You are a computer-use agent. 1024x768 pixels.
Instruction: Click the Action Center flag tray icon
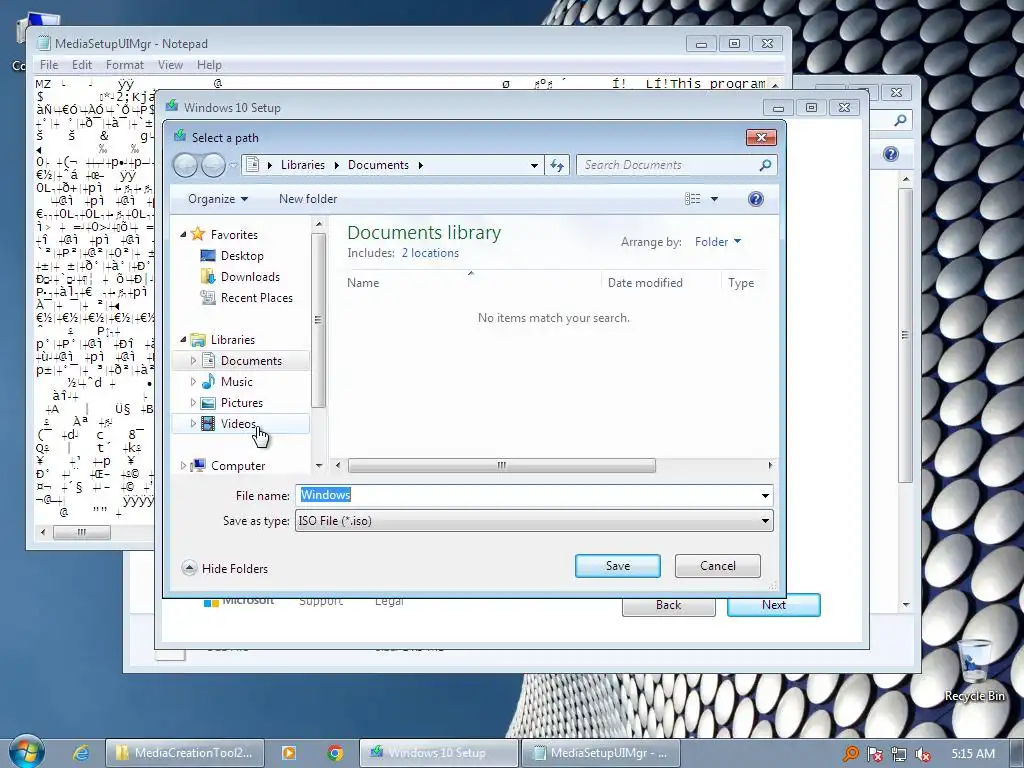tap(874, 754)
